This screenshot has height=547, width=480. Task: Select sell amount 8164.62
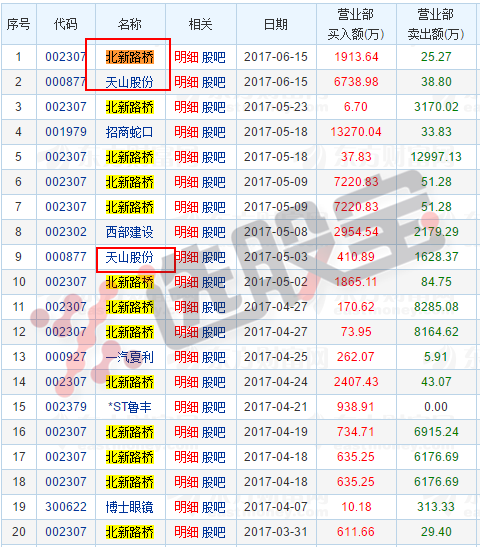[x=436, y=332]
